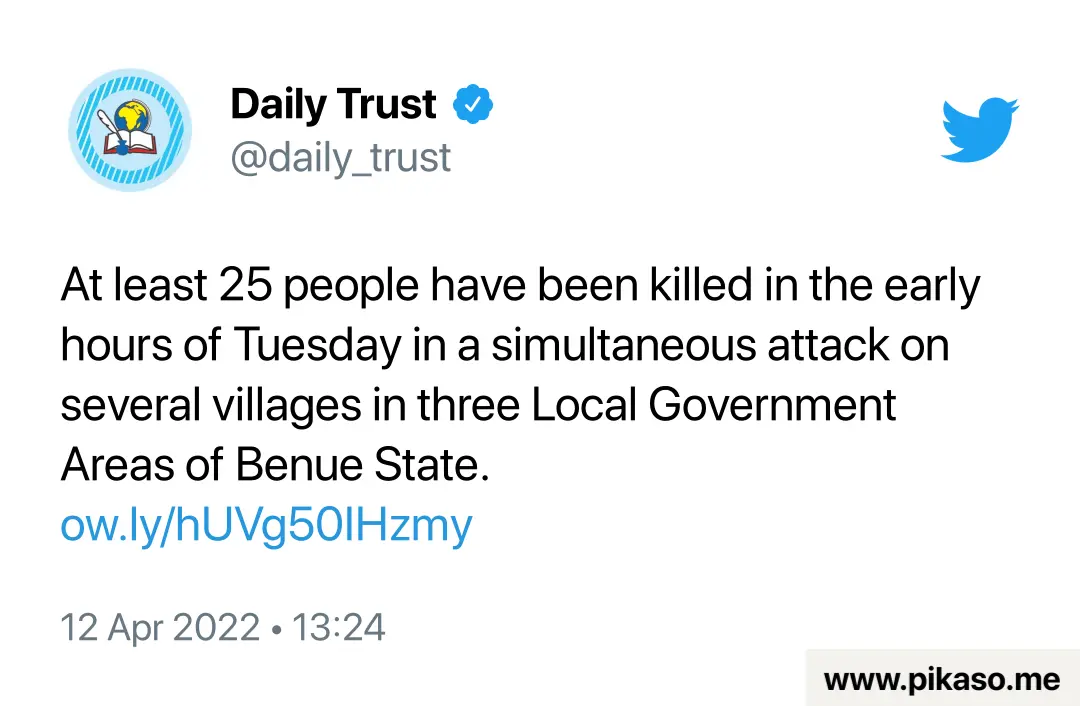Click the word "Tuesday" in the tweet
This screenshot has width=1080, height=706.
pos(317,346)
